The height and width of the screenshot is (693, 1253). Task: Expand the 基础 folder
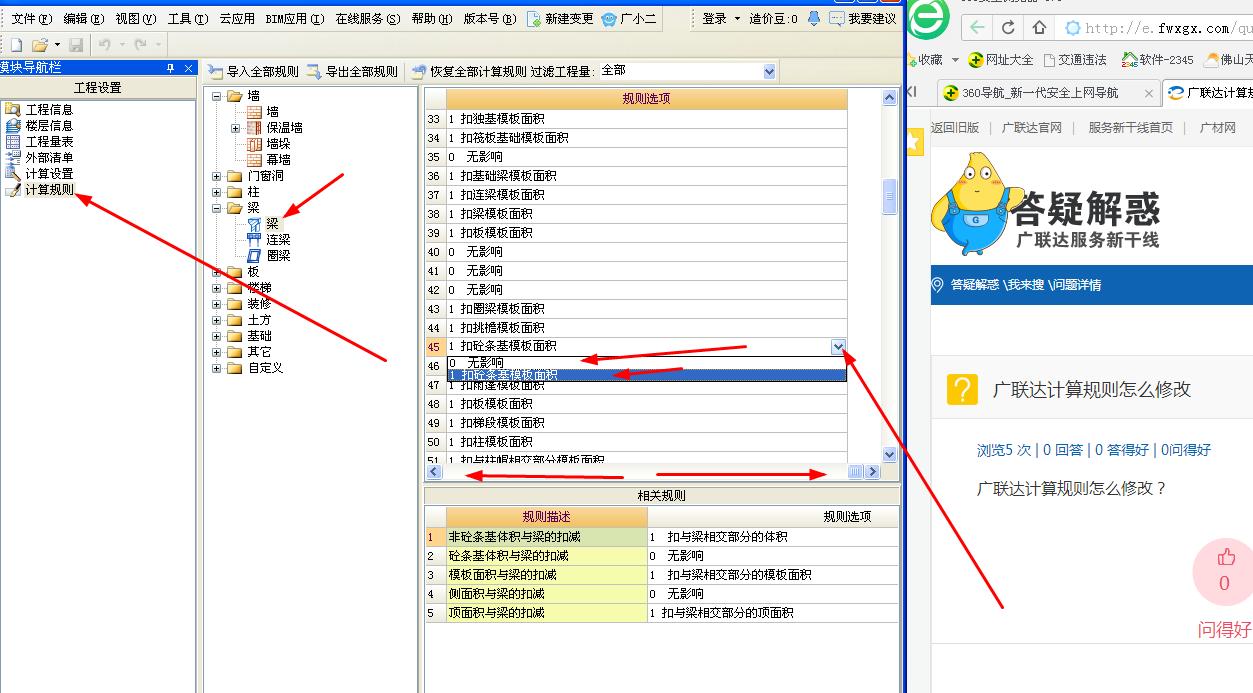click(217, 336)
